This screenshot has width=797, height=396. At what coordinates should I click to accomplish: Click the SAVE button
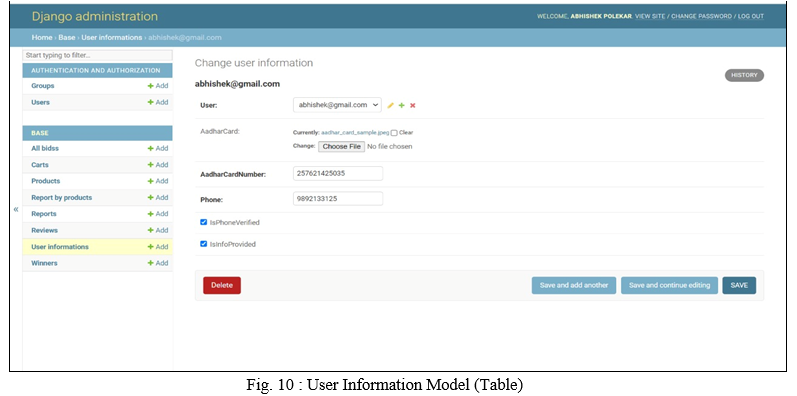click(x=739, y=285)
